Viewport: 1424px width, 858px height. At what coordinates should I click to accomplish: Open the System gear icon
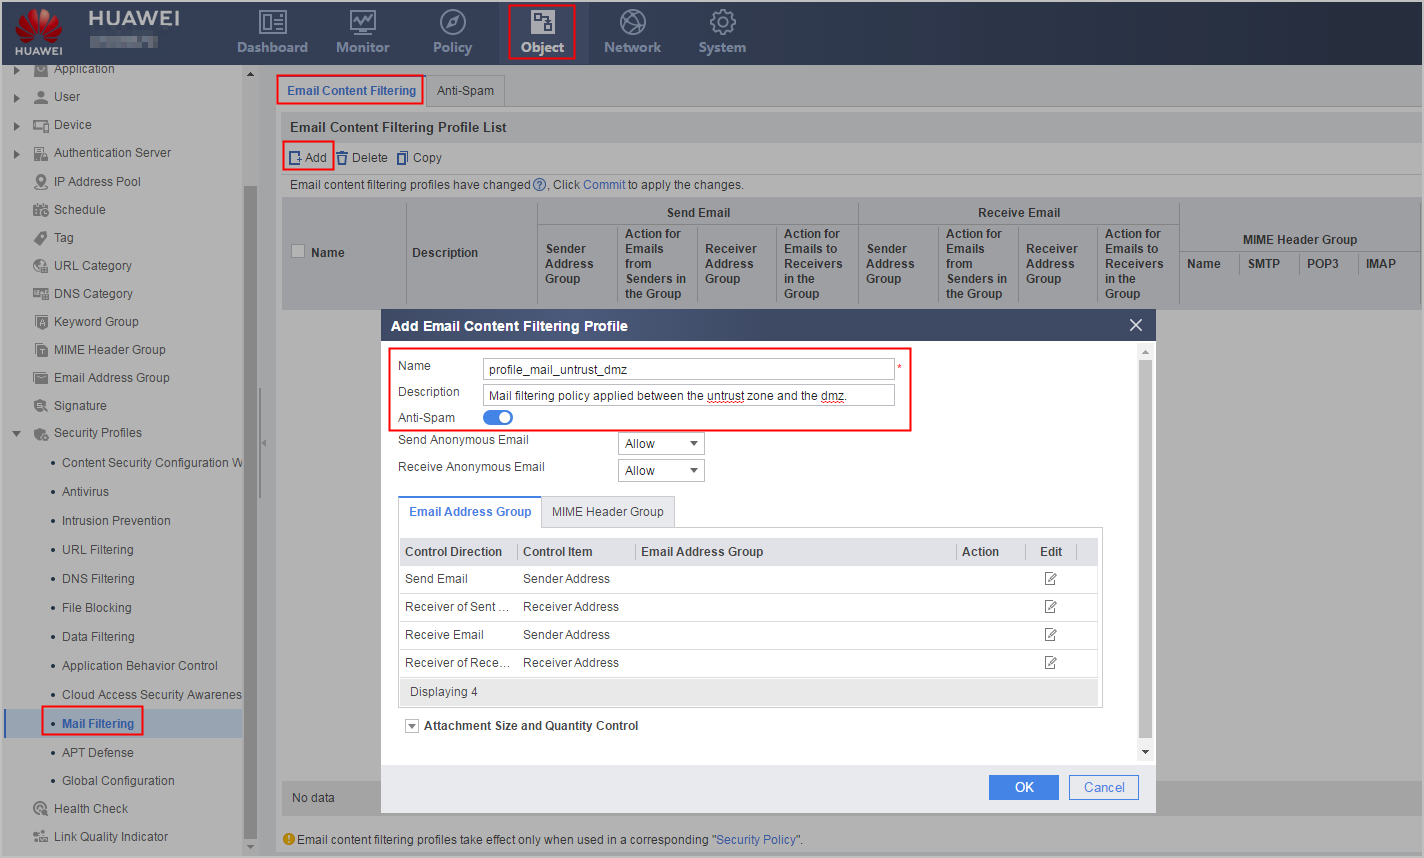coord(722,22)
